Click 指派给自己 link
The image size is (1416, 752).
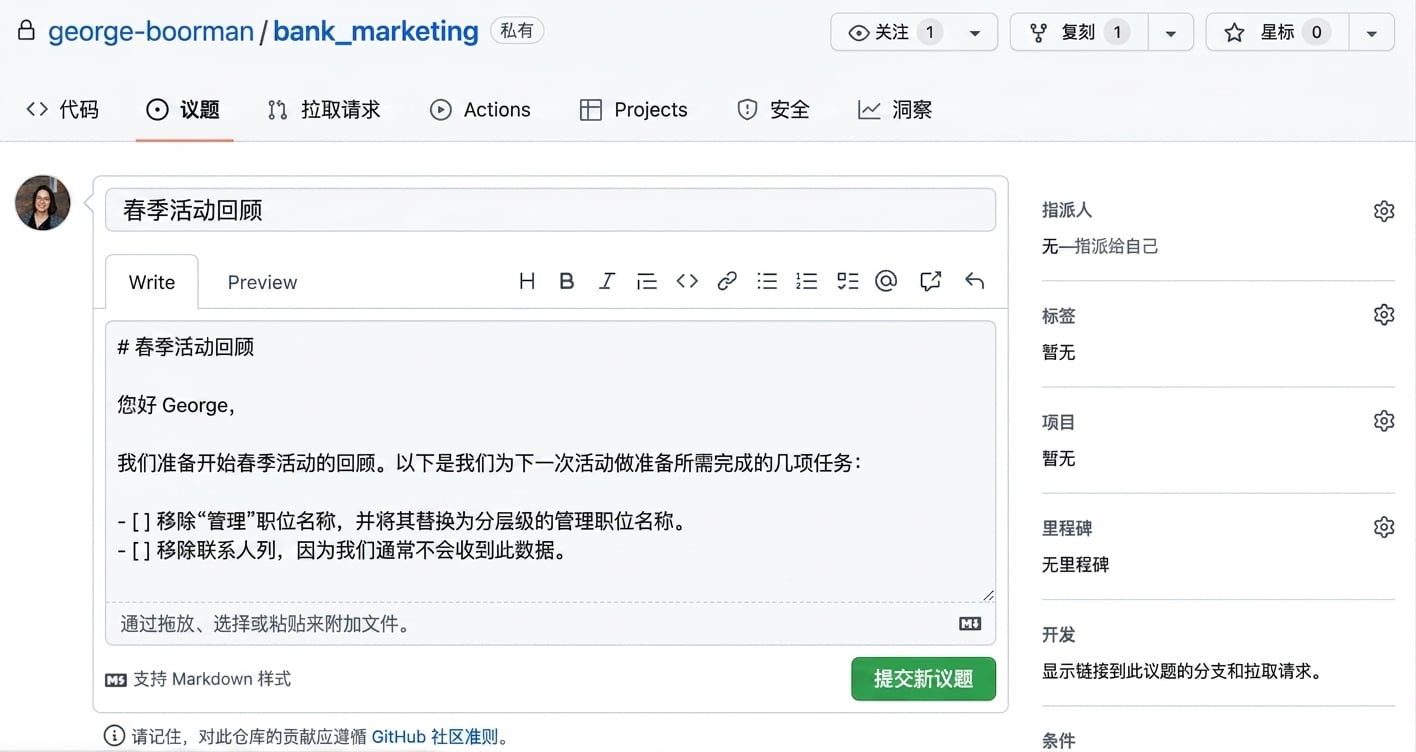click(x=1116, y=246)
